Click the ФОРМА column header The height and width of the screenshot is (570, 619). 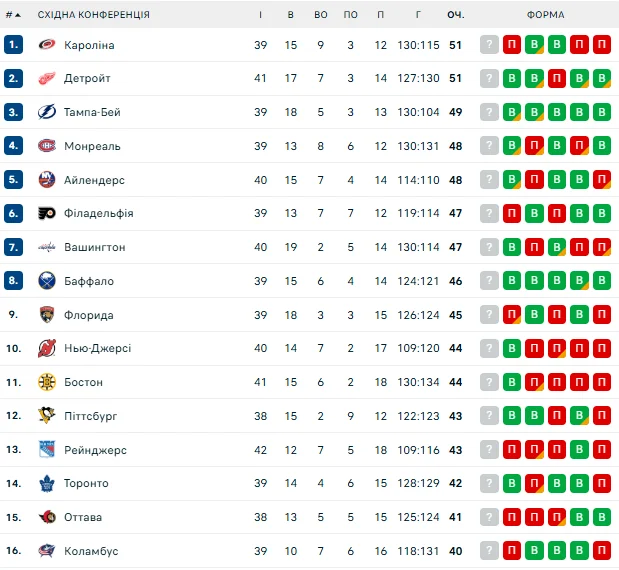tap(545, 15)
